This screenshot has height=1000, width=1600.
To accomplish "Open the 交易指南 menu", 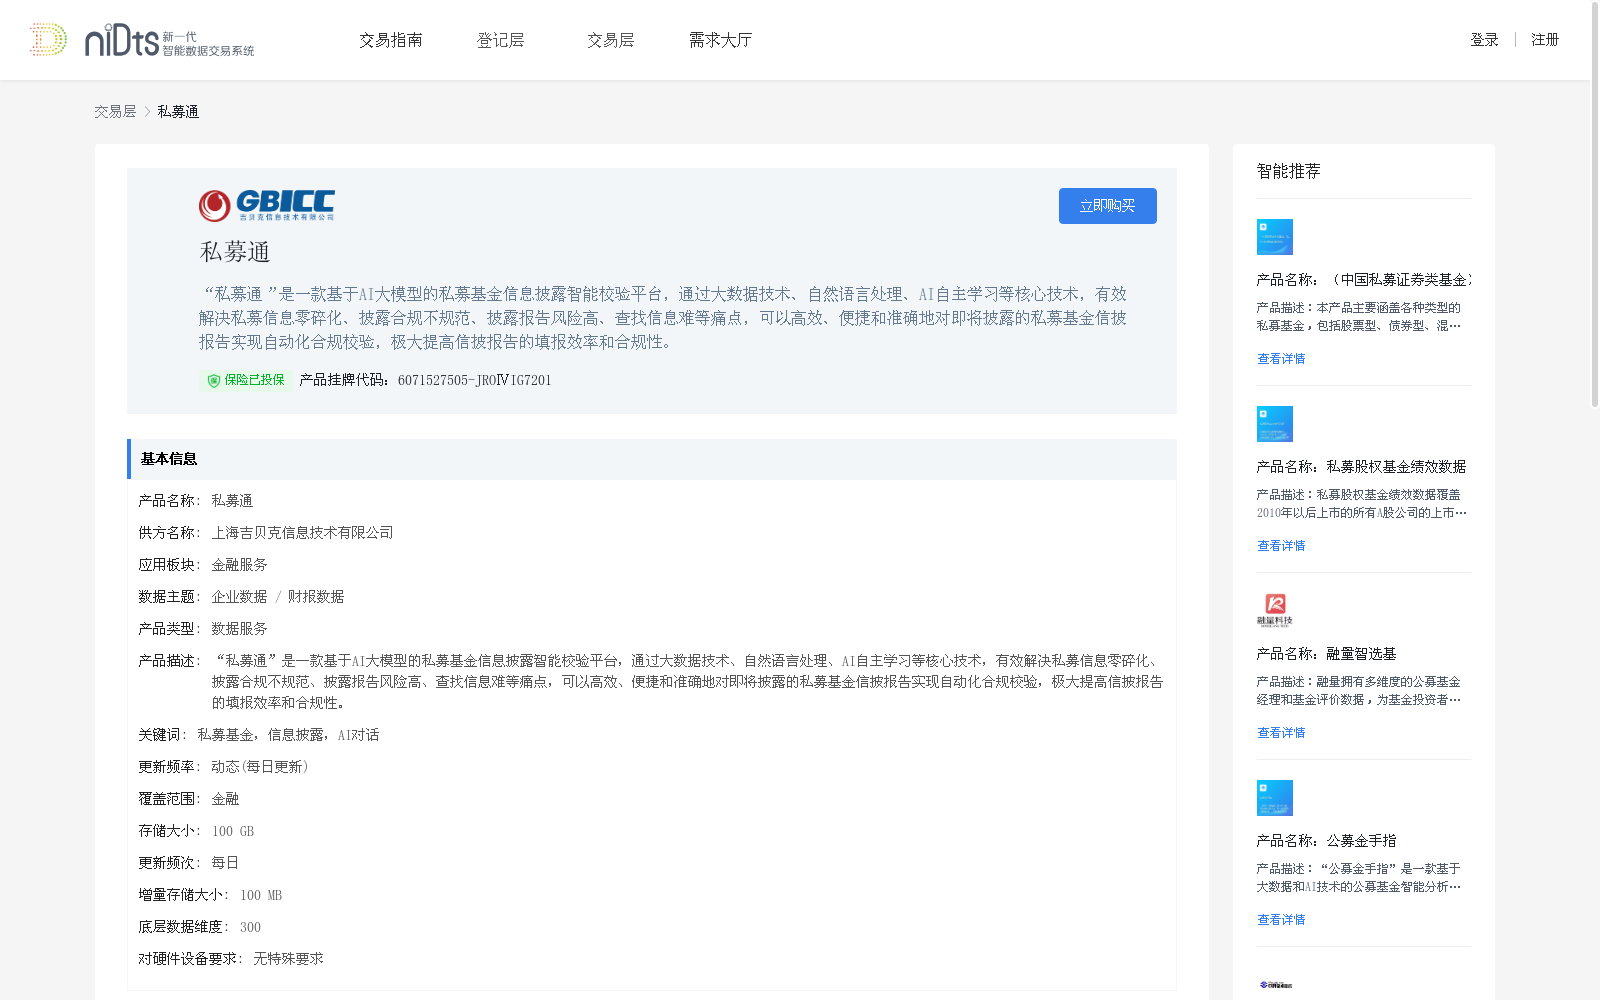I will coord(391,40).
